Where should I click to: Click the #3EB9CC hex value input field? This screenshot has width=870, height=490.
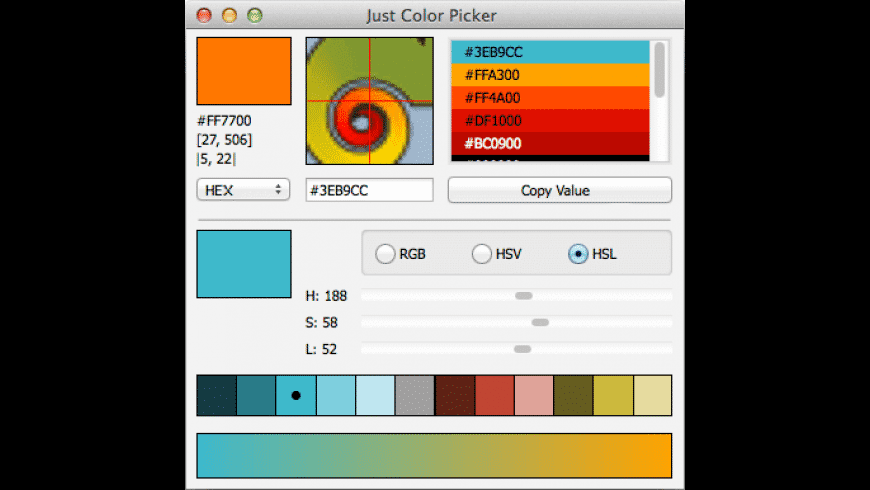(370, 190)
